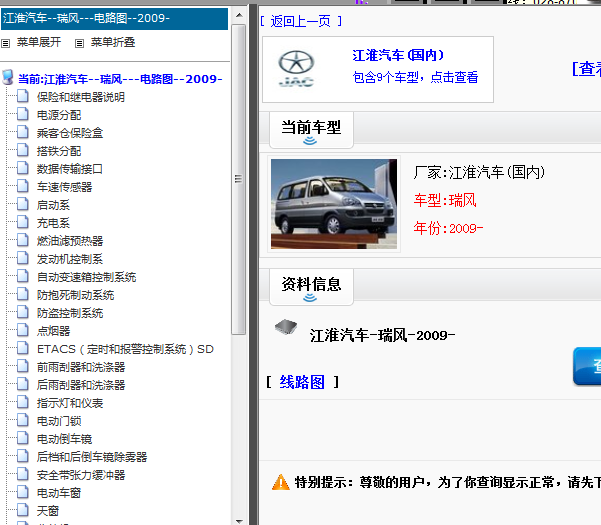This screenshot has height=525, width=601.
Task: Click the tree panel scrollbar thumb
Action: tap(238, 179)
